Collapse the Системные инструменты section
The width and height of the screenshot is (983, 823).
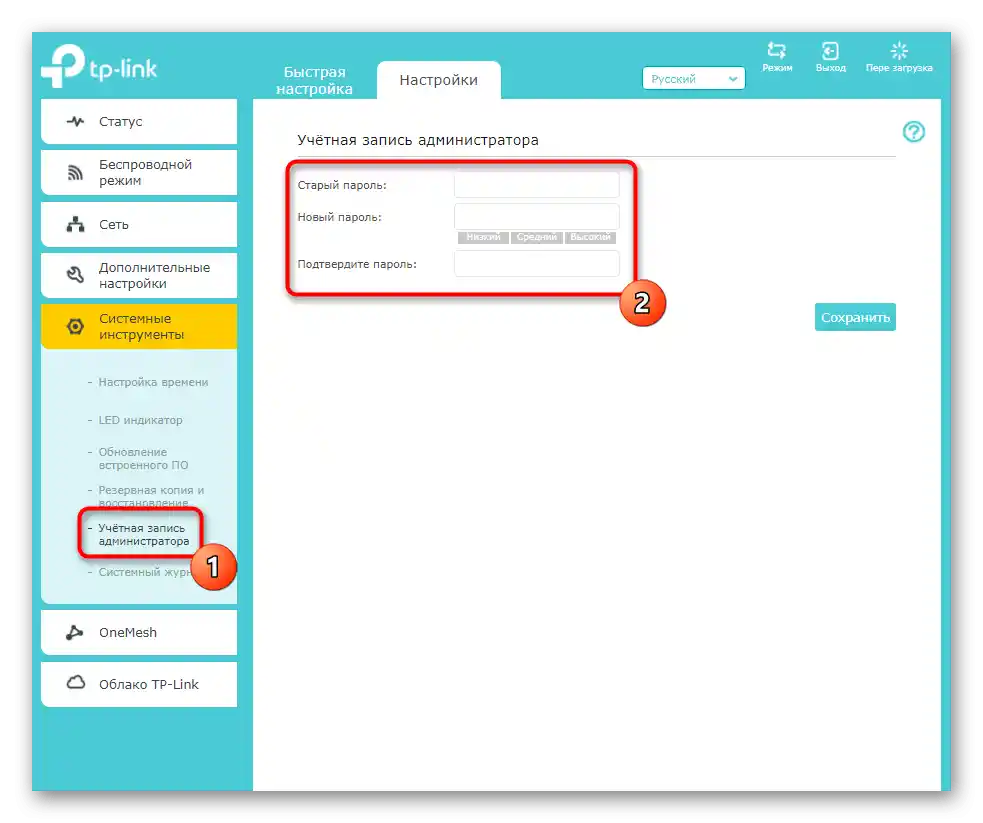coord(139,327)
